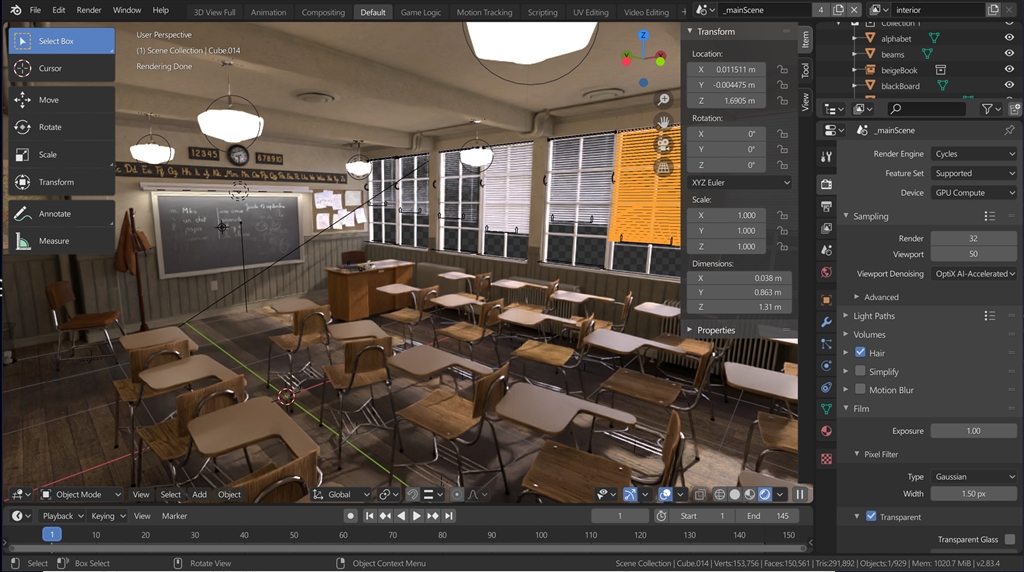The width and height of the screenshot is (1024, 572).
Task: Click the Exposure value slider
Action: pos(973,431)
